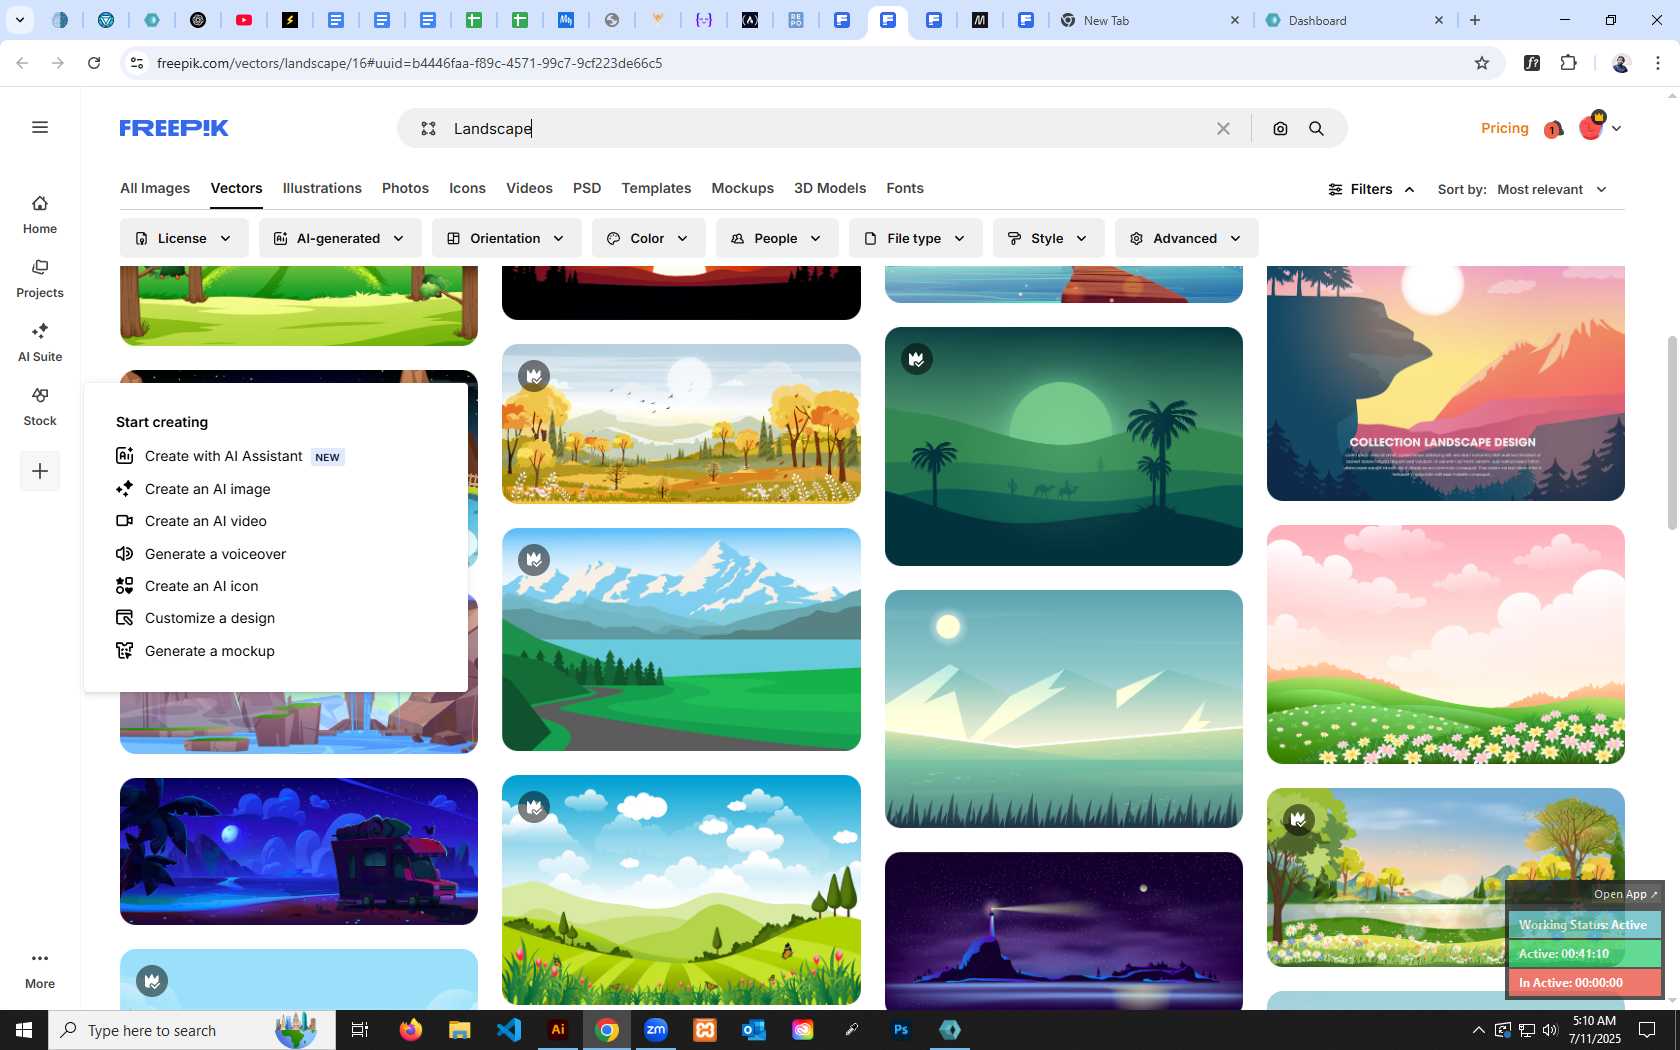Viewport: 1680px width, 1050px height.
Task: Select Generate a voiceover
Action: 201,554
